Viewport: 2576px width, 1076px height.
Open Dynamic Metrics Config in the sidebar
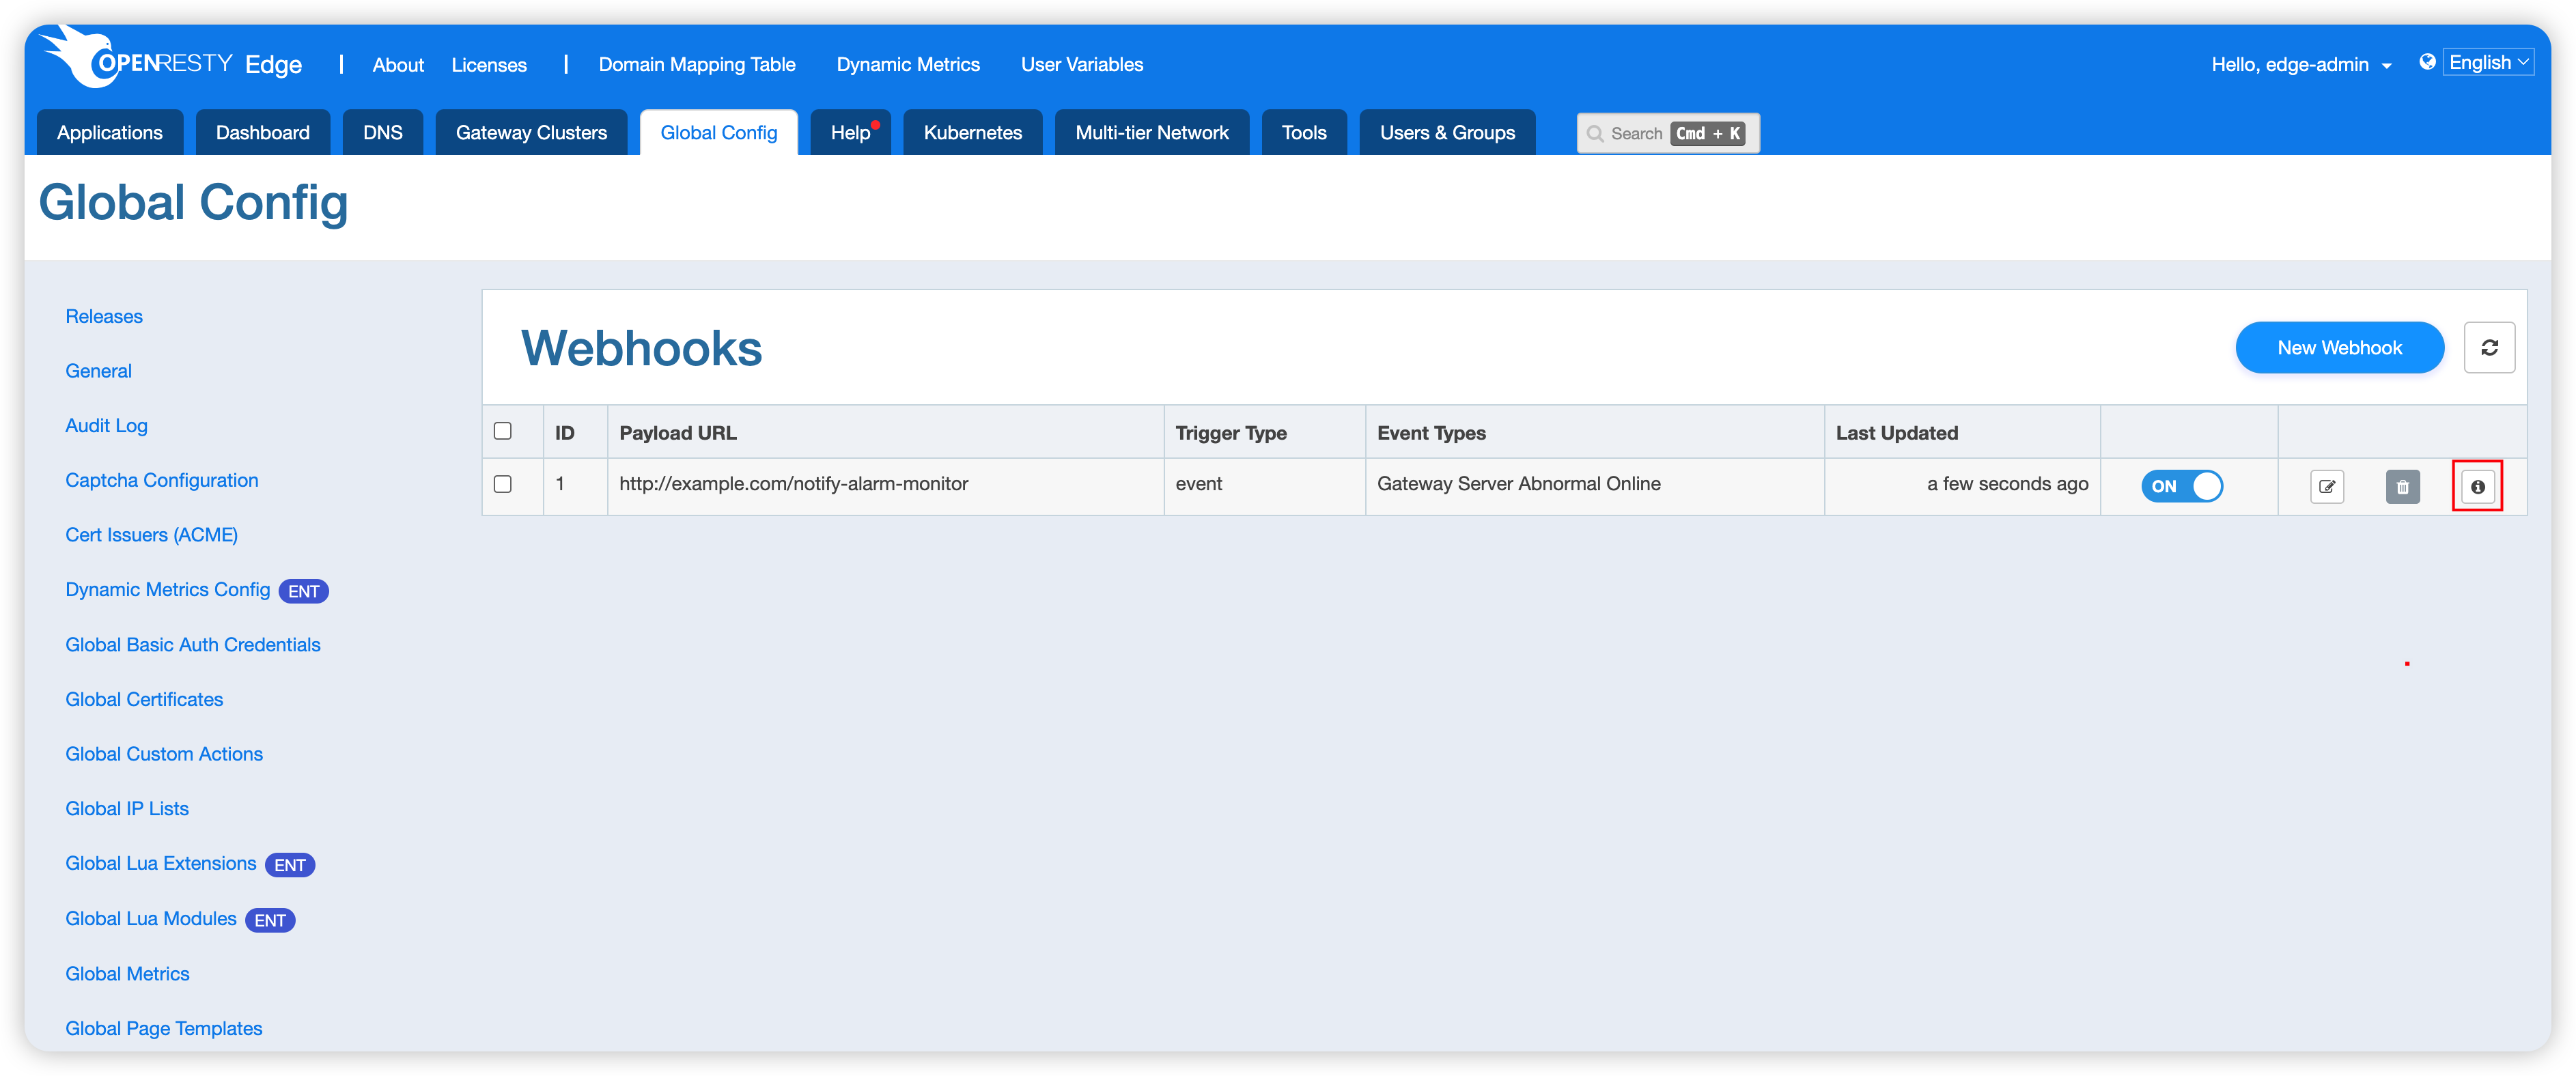pos(167,590)
